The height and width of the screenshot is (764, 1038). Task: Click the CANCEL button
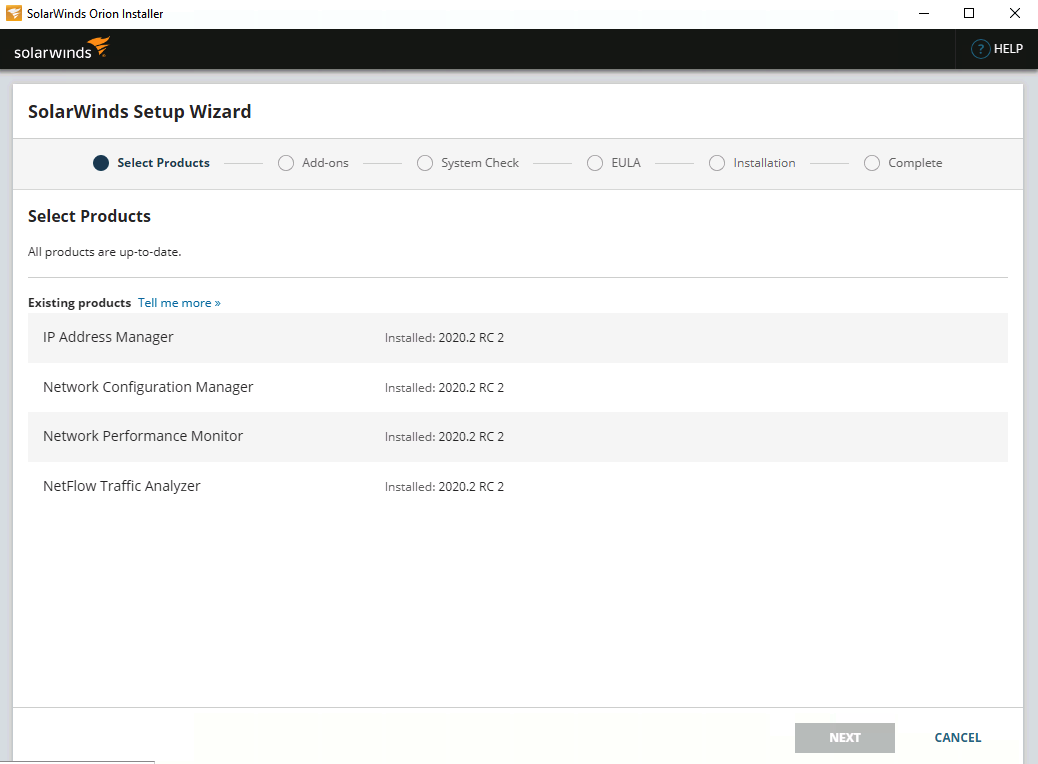[x=957, y=738]
